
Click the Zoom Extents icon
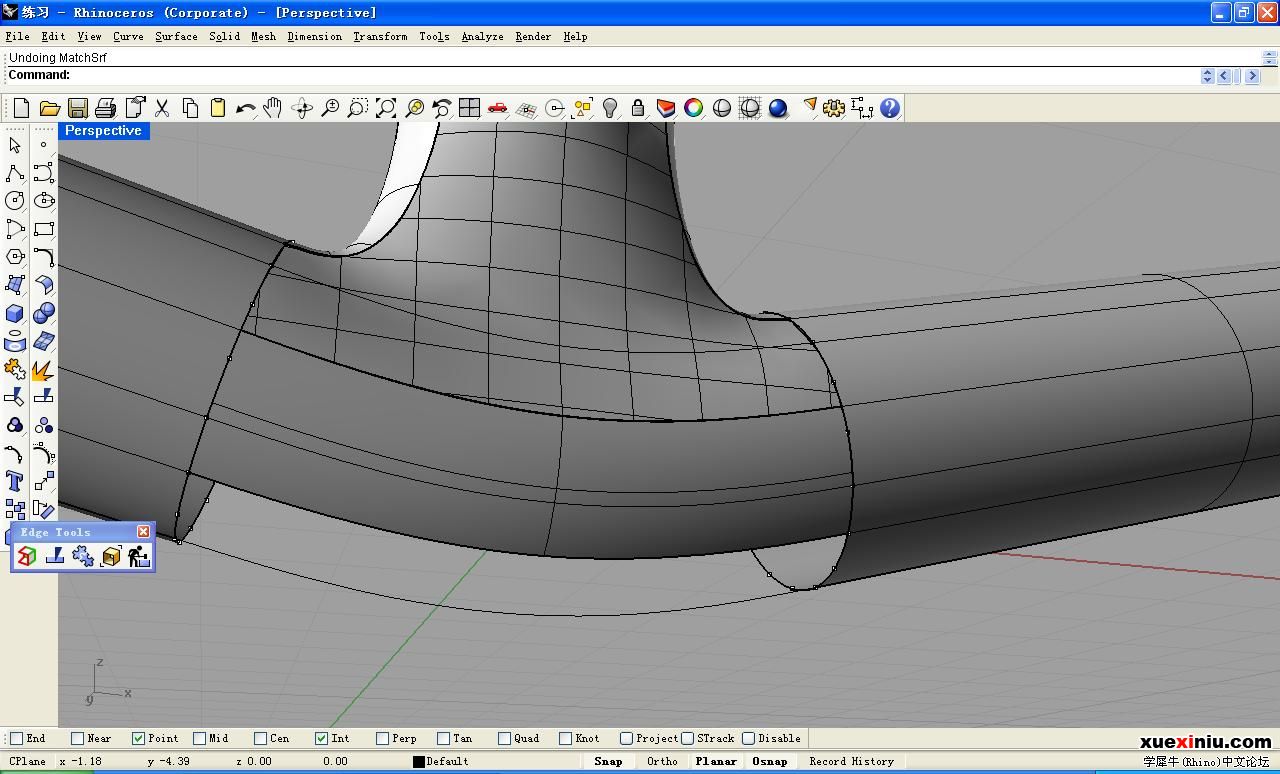[385, 108]
